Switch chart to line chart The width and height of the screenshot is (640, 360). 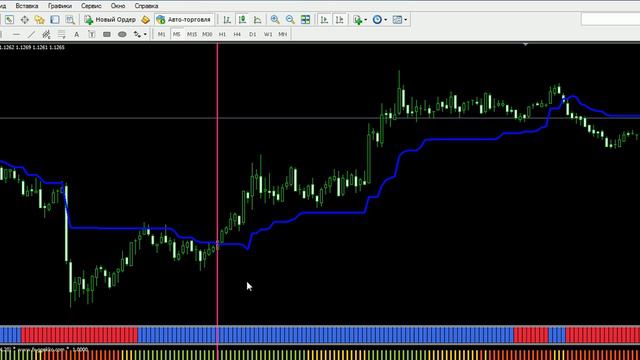258,20
